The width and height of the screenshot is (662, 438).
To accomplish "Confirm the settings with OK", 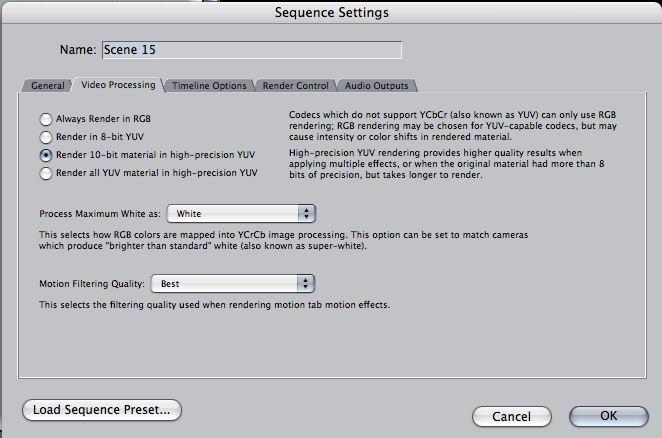I will coord(608,415).
